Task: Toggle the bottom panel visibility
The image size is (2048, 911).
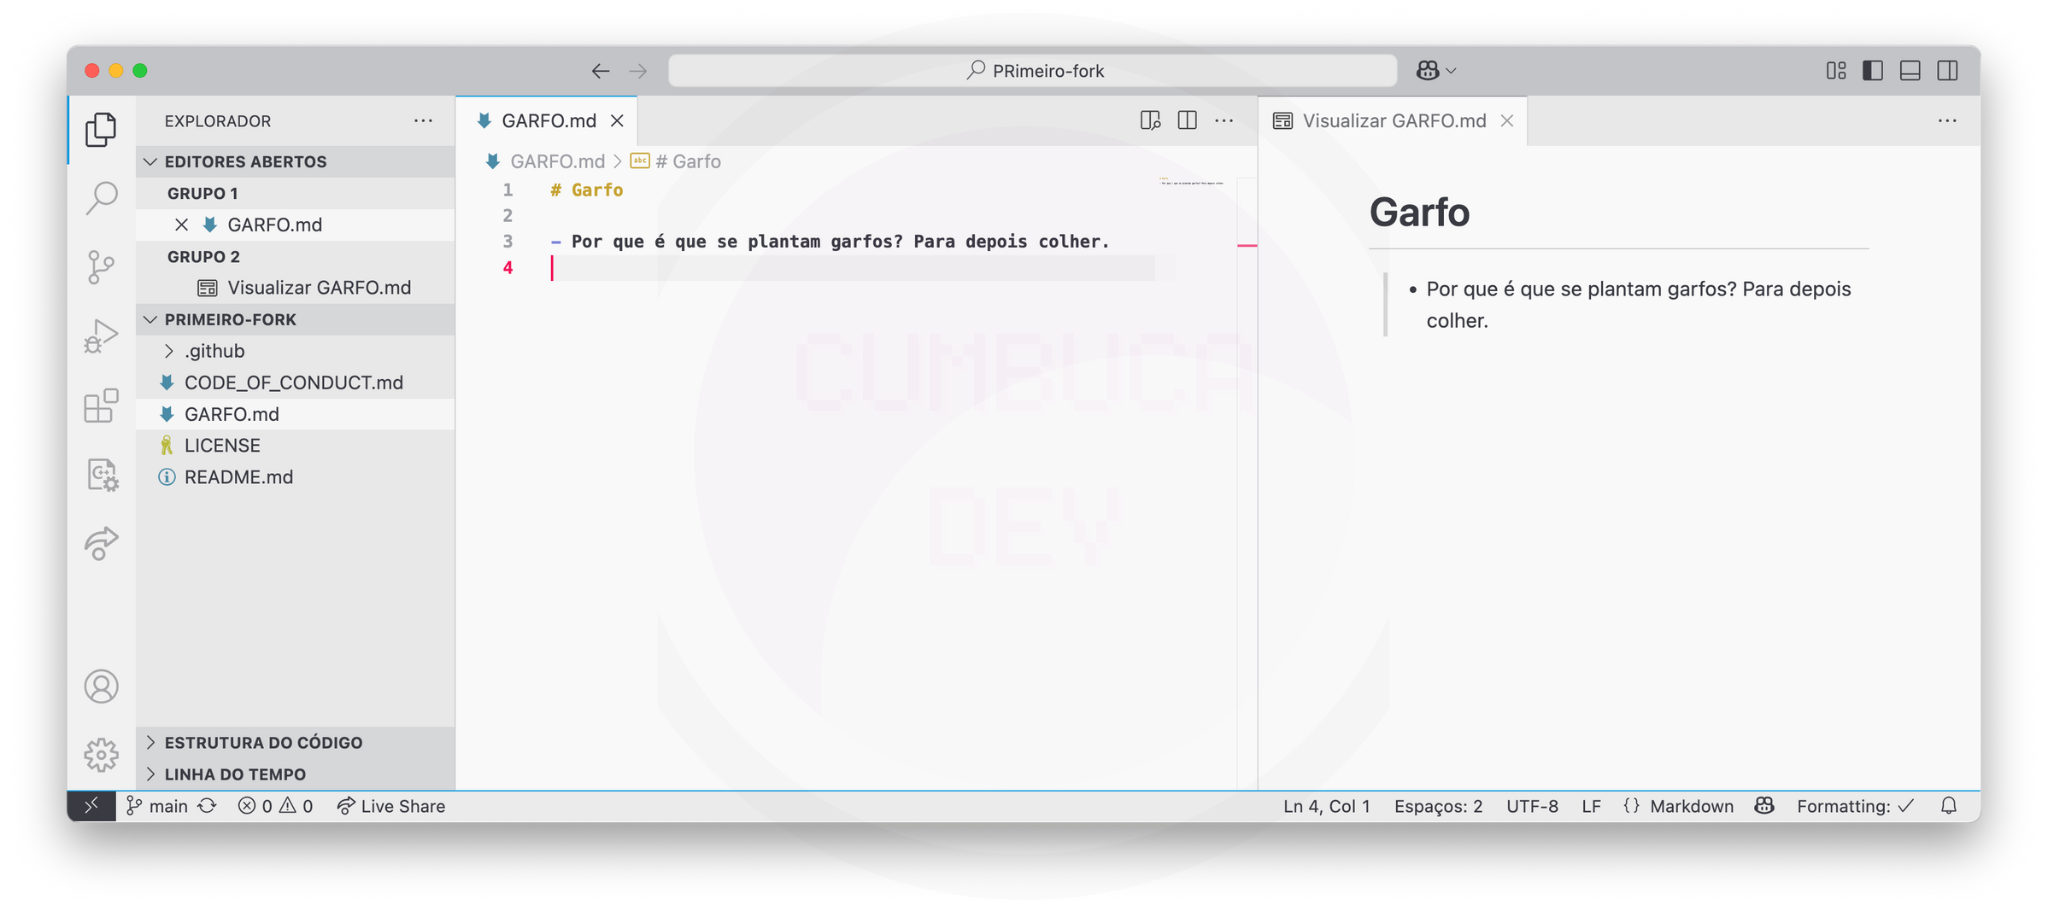Action: coord(1910,71)
